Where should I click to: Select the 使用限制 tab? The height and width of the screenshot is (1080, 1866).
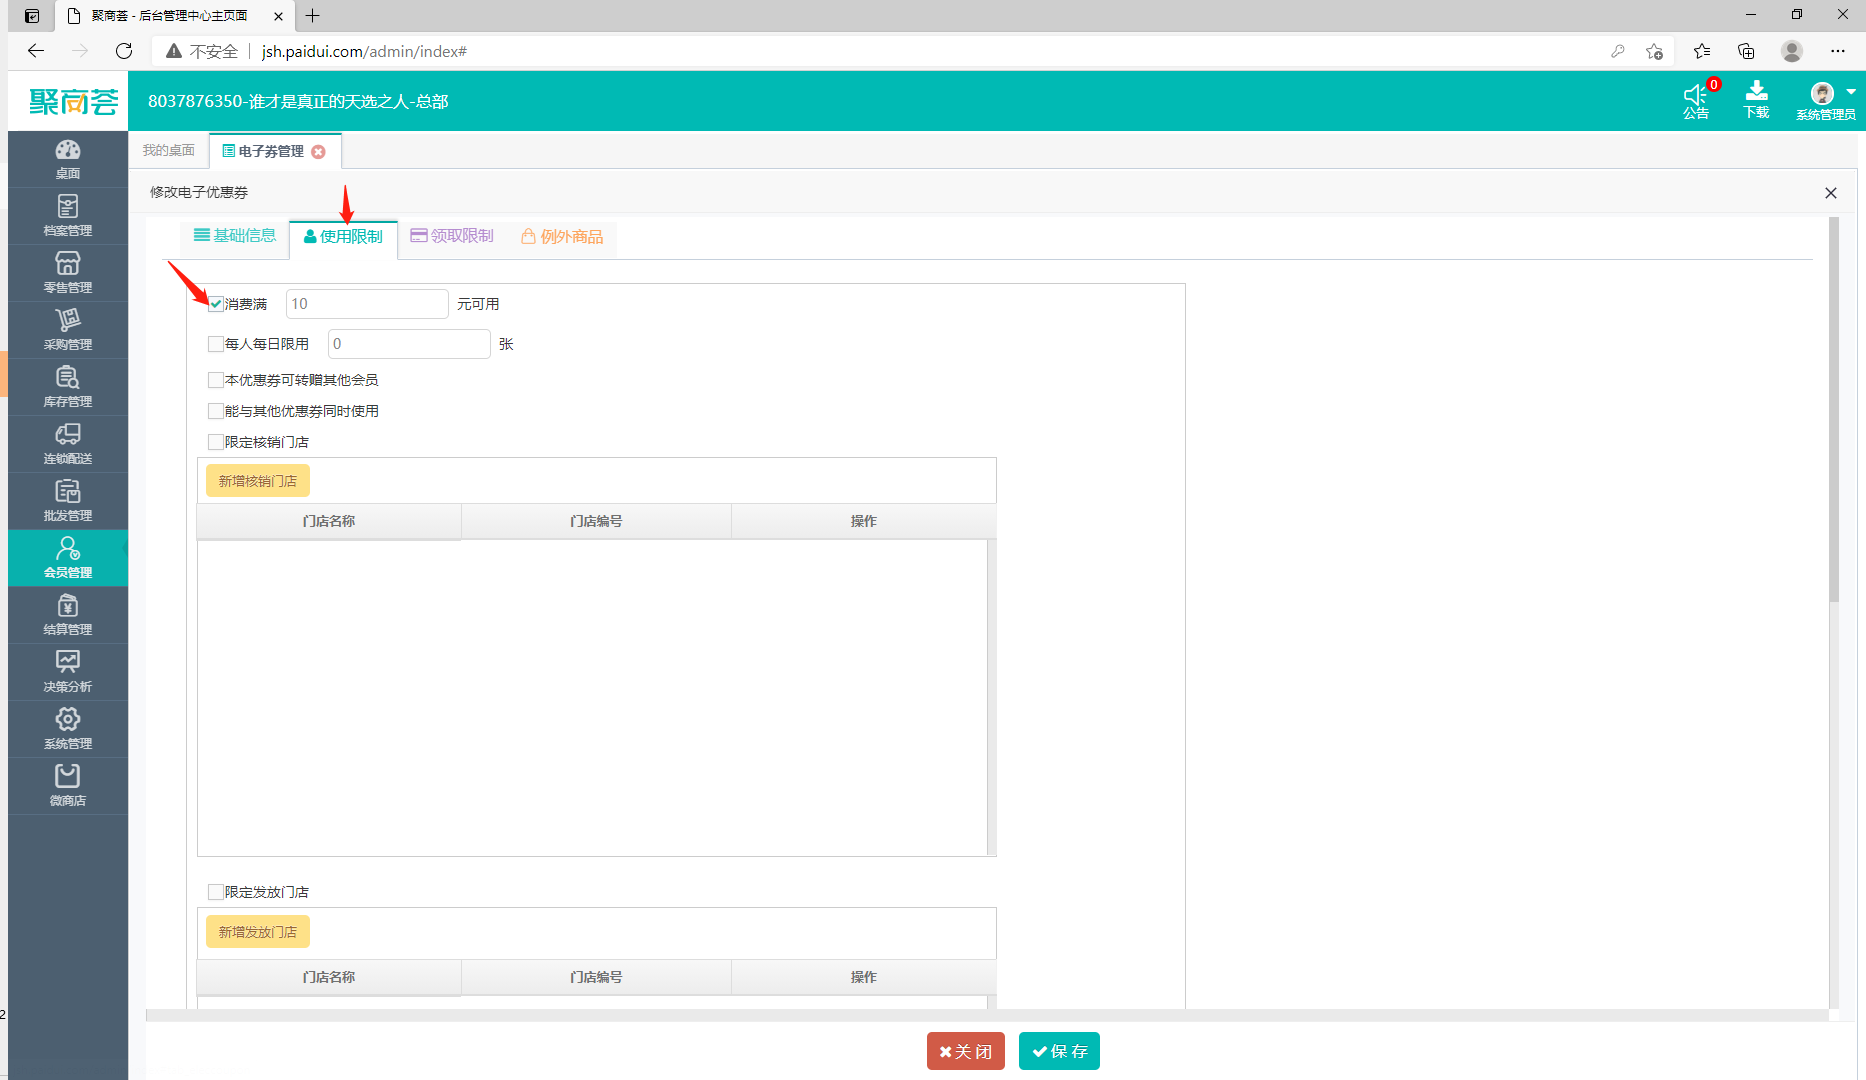click(x=343, y=237)
